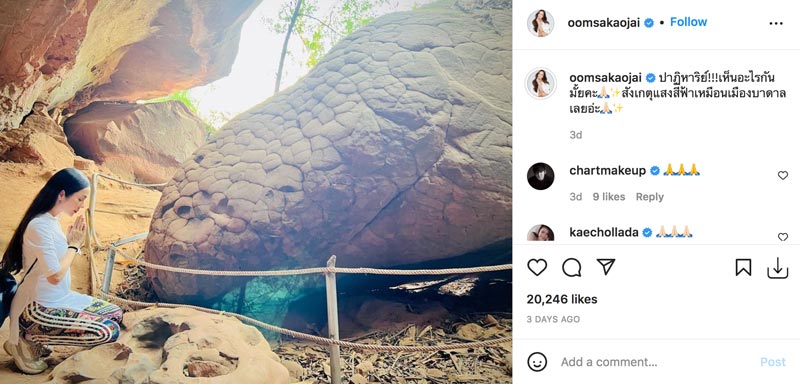Open the post photo of the rock
Screen dimensions: 800x384
pyautogui.click(x=256, y=192)
